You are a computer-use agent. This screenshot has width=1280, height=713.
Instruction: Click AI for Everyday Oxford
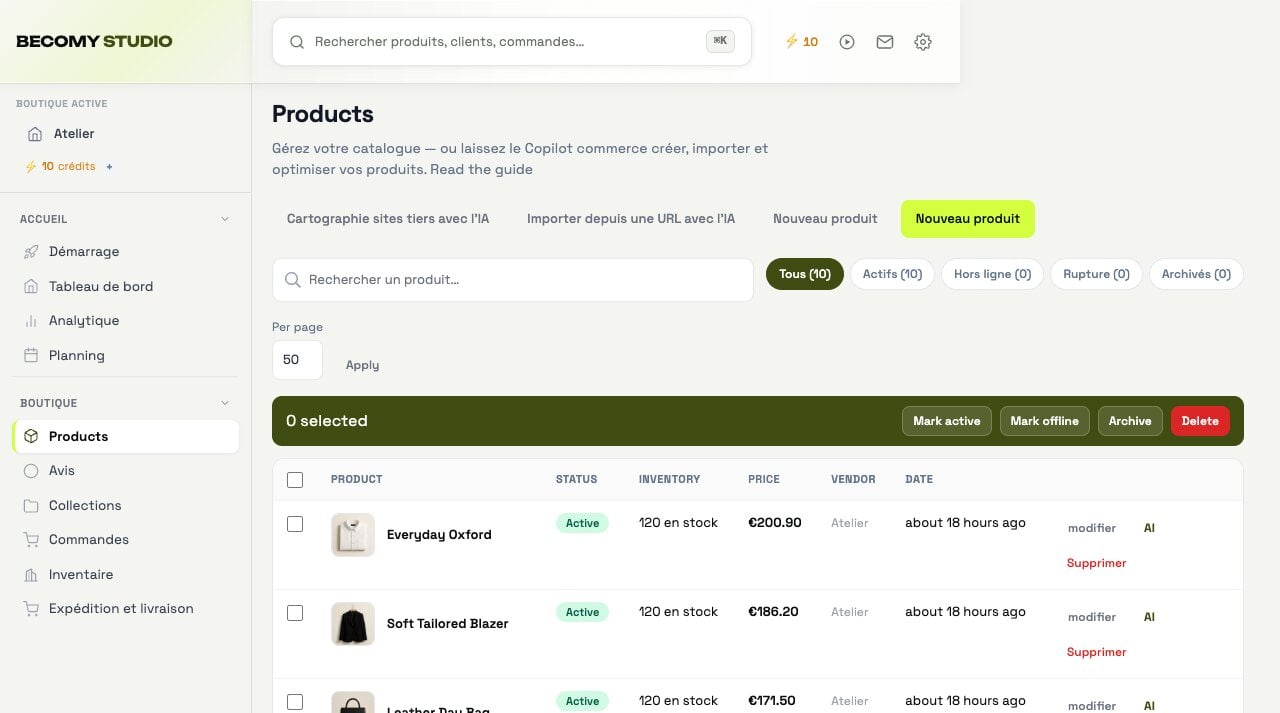click(1149, 528)
